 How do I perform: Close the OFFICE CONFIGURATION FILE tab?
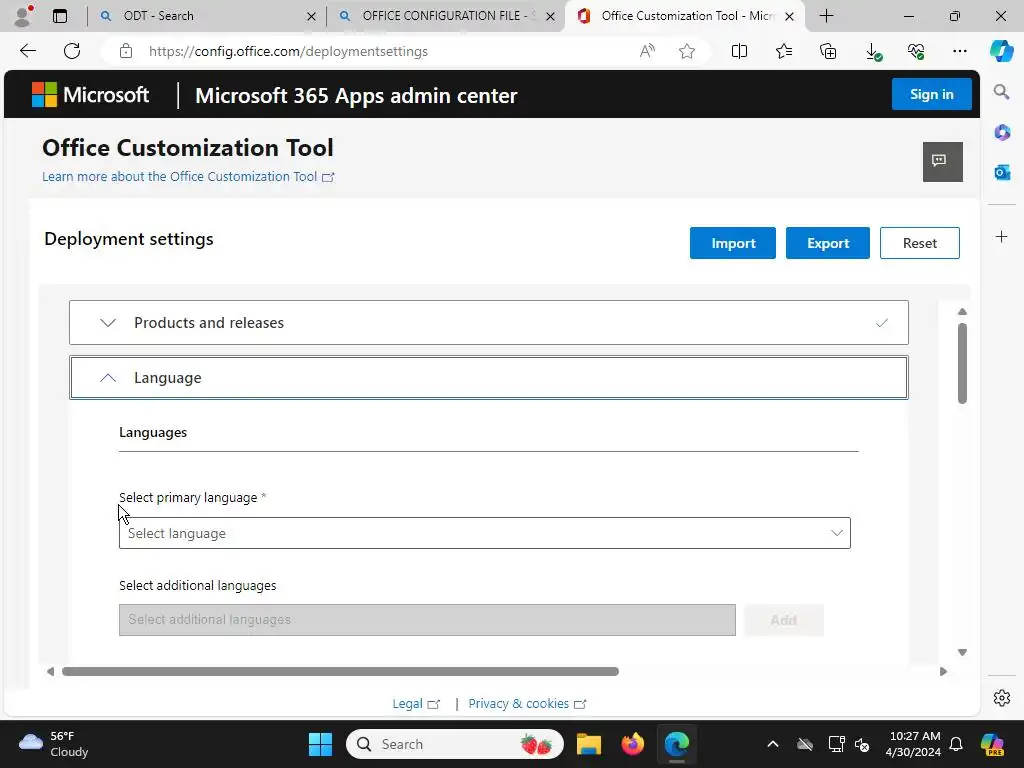tap(551, 16)
